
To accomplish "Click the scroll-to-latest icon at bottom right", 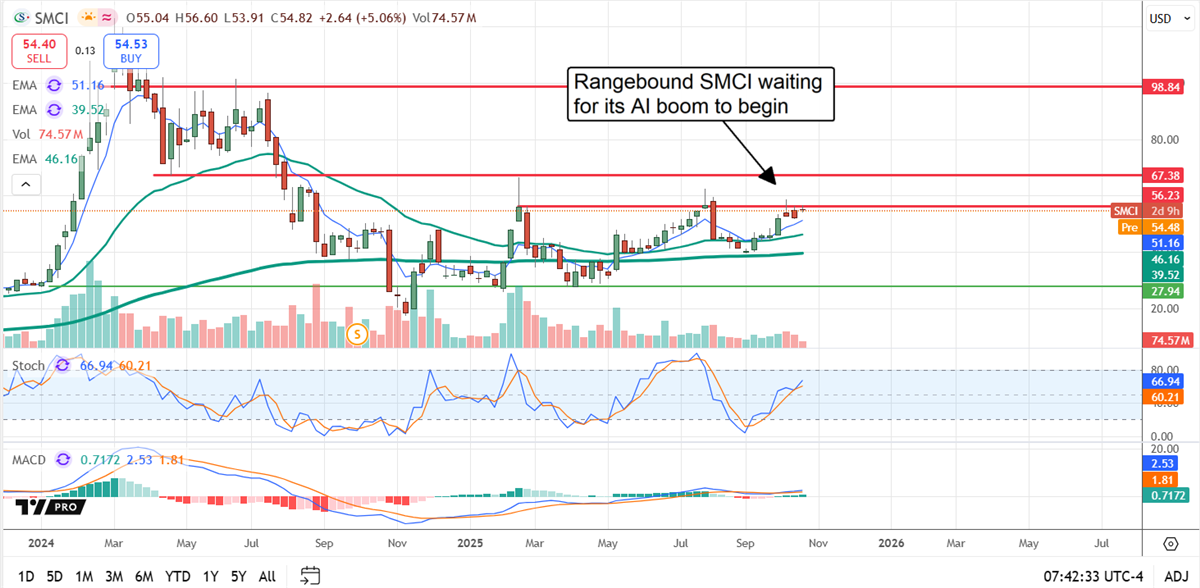I will (1170, 543).
